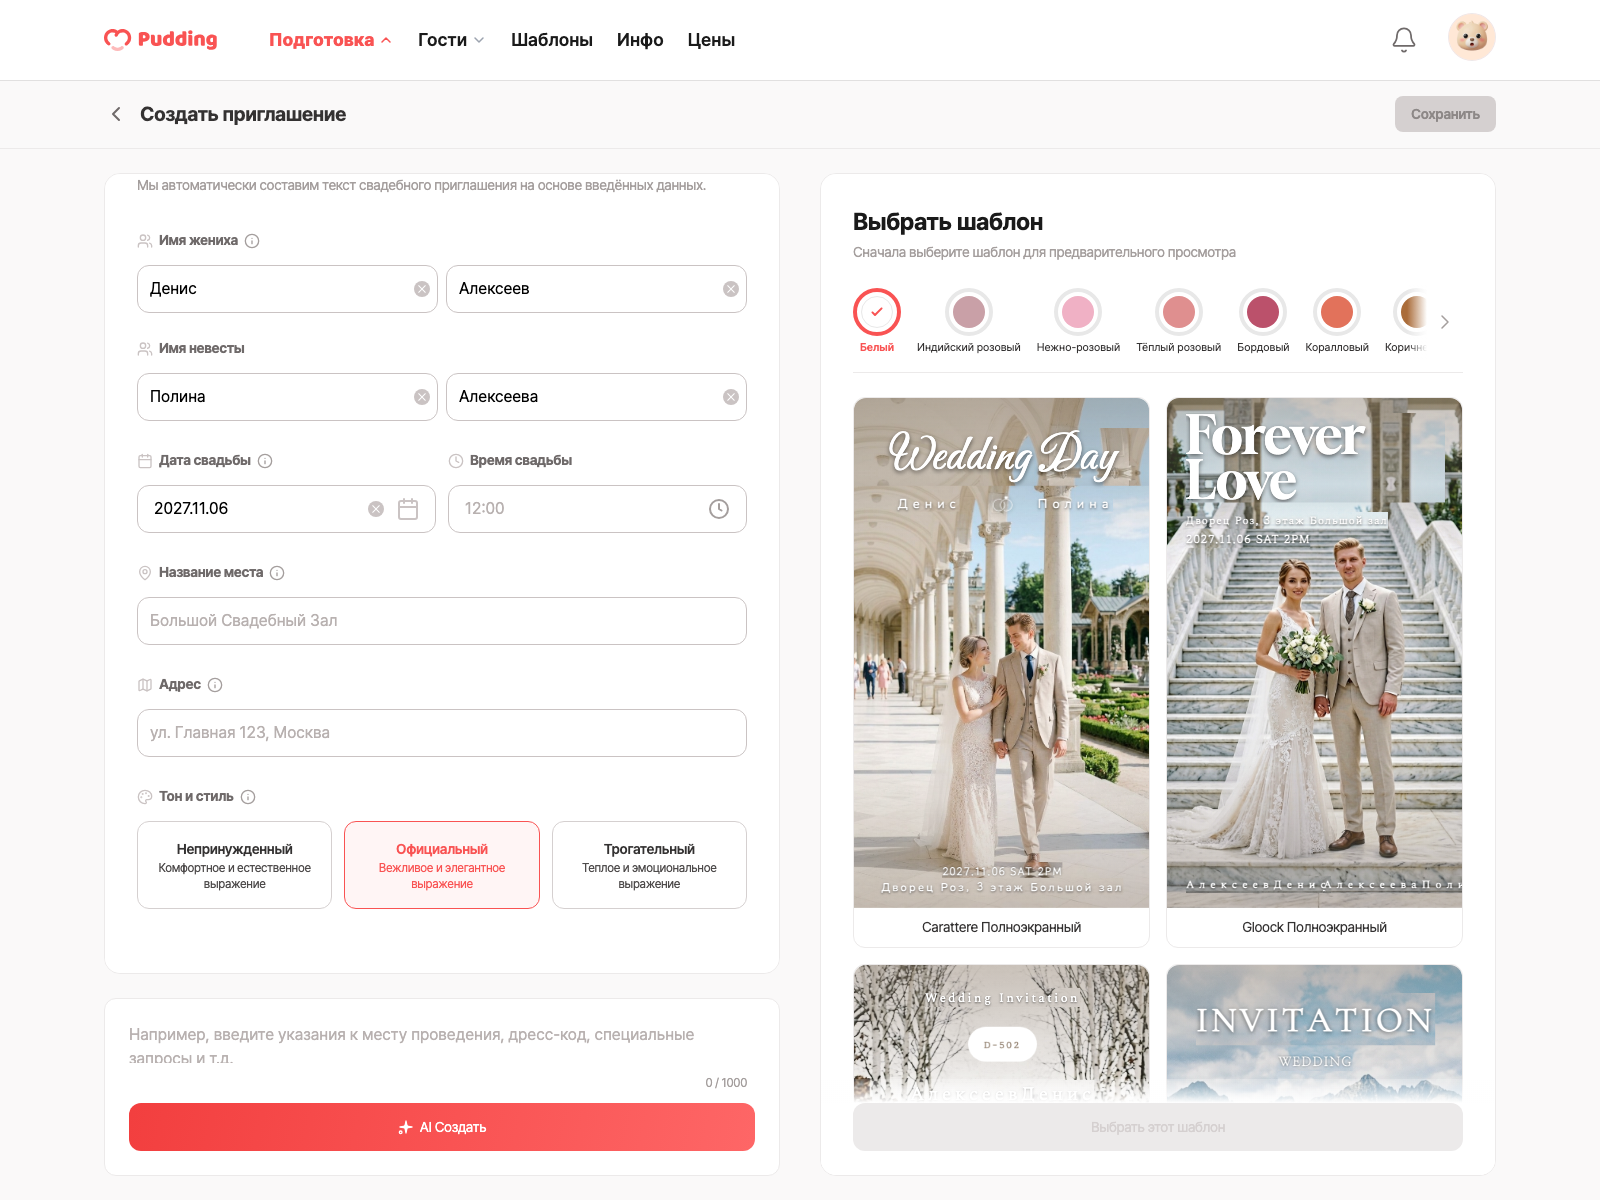
Task: Choose the mountain INVITATION template
Action: click(1314, 1033)
